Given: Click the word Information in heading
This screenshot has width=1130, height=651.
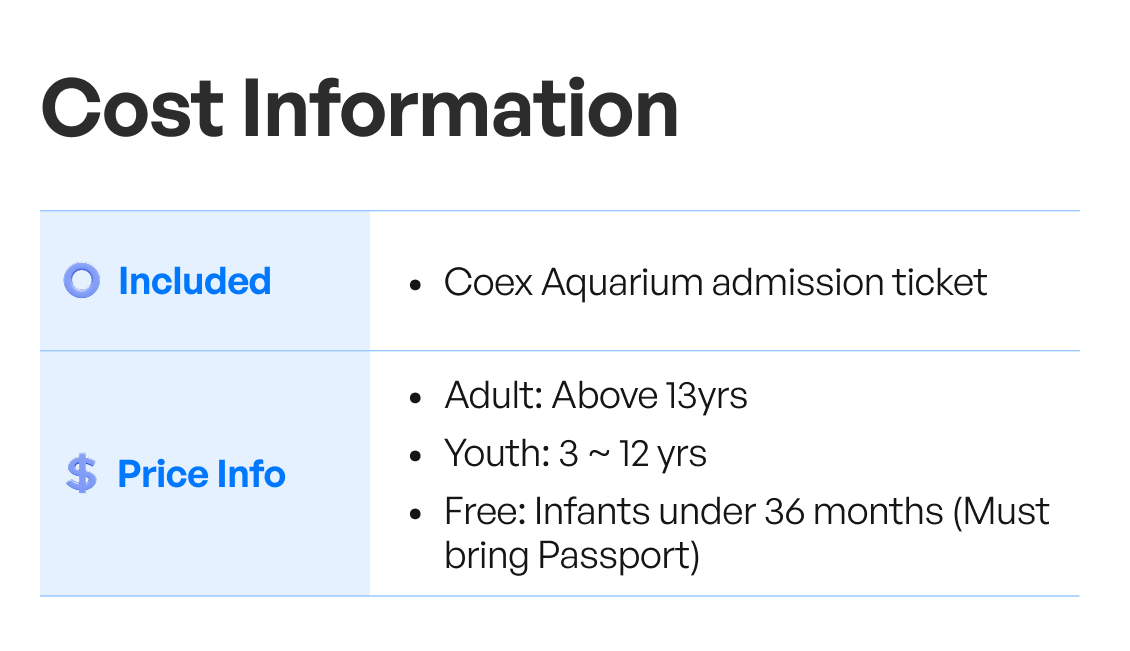Looking at the screenshot, I should point(460,109).
